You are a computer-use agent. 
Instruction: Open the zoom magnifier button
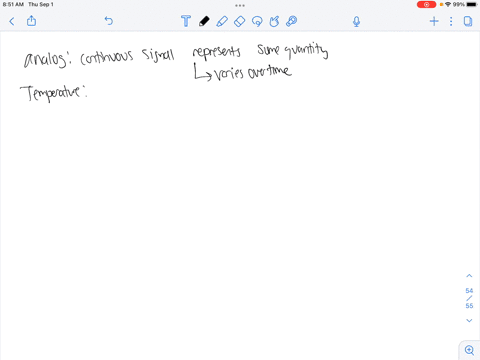(x=469, y=350)
